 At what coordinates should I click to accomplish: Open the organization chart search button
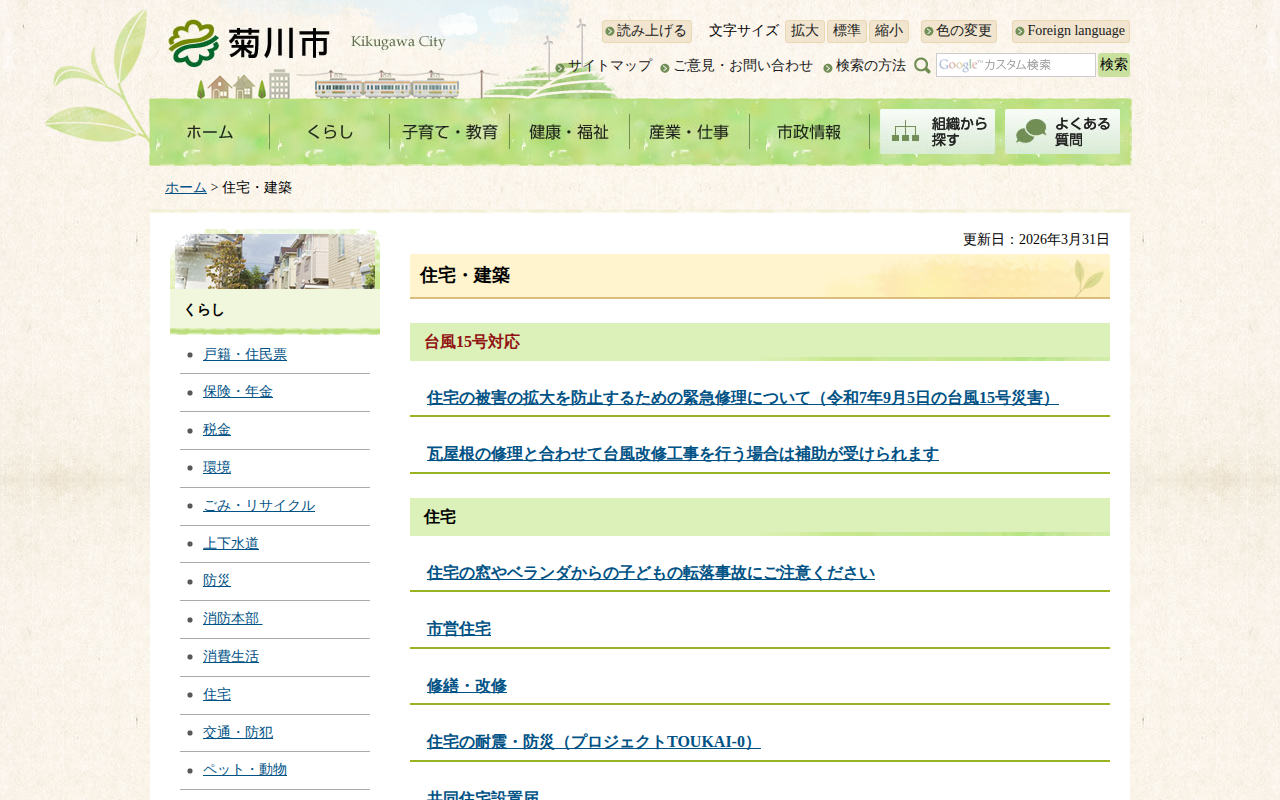coord(937,132)
